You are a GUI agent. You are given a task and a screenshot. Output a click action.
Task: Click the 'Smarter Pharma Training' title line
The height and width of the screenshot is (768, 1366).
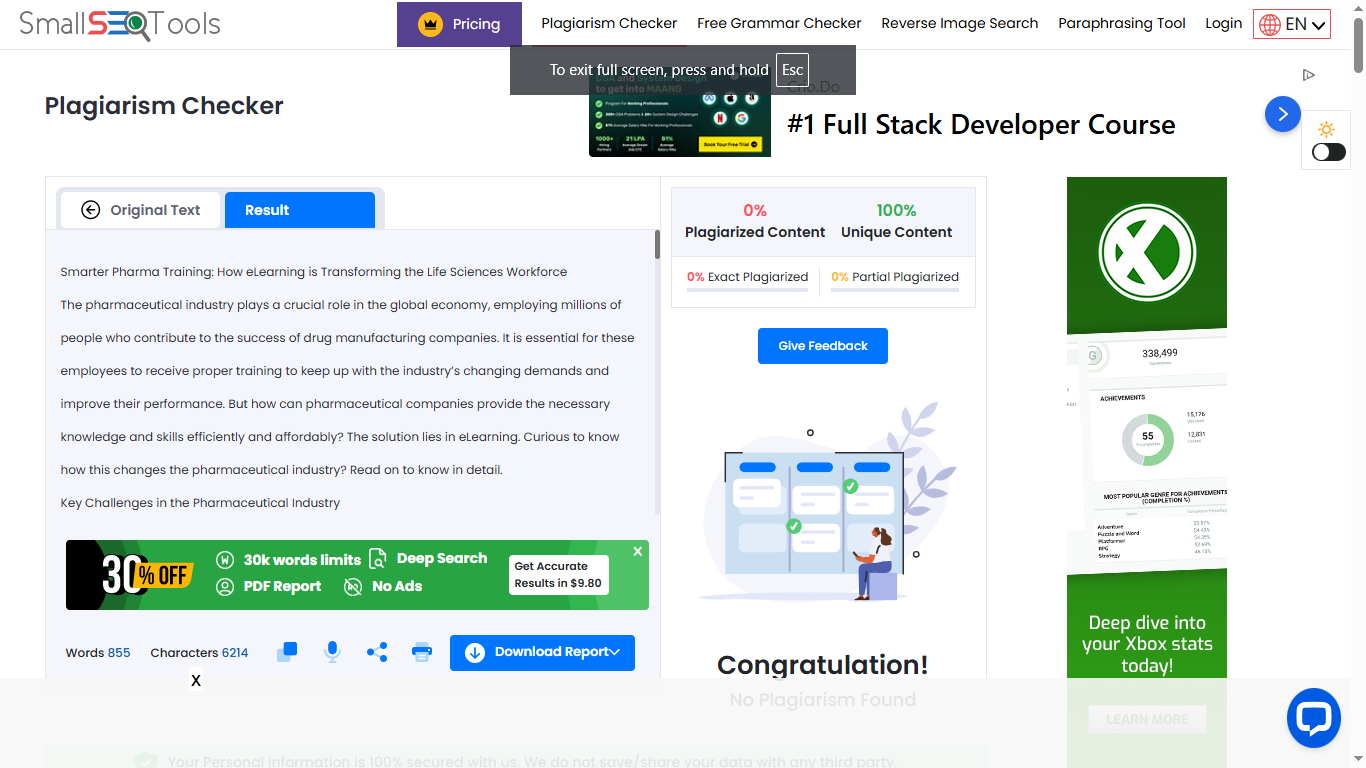click(x=314, y=272)
